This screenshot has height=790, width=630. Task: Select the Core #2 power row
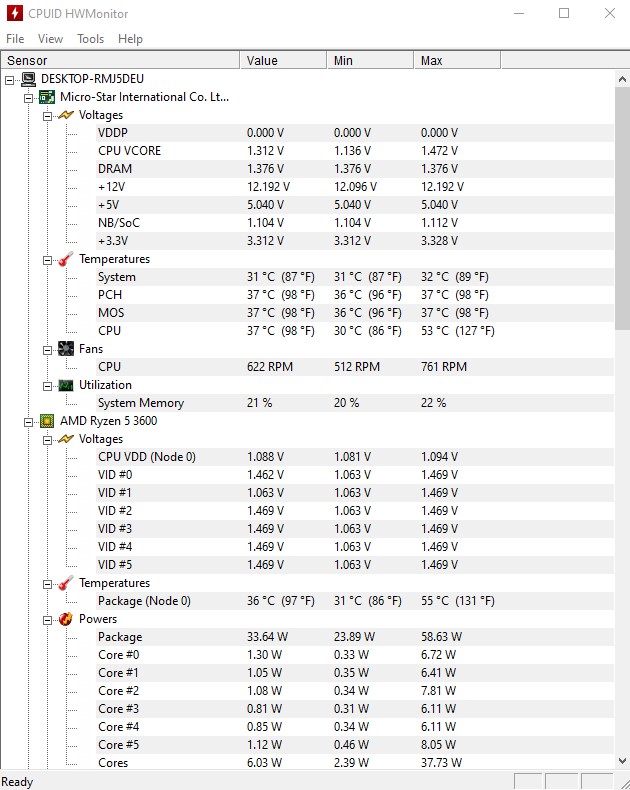(355, 691)
